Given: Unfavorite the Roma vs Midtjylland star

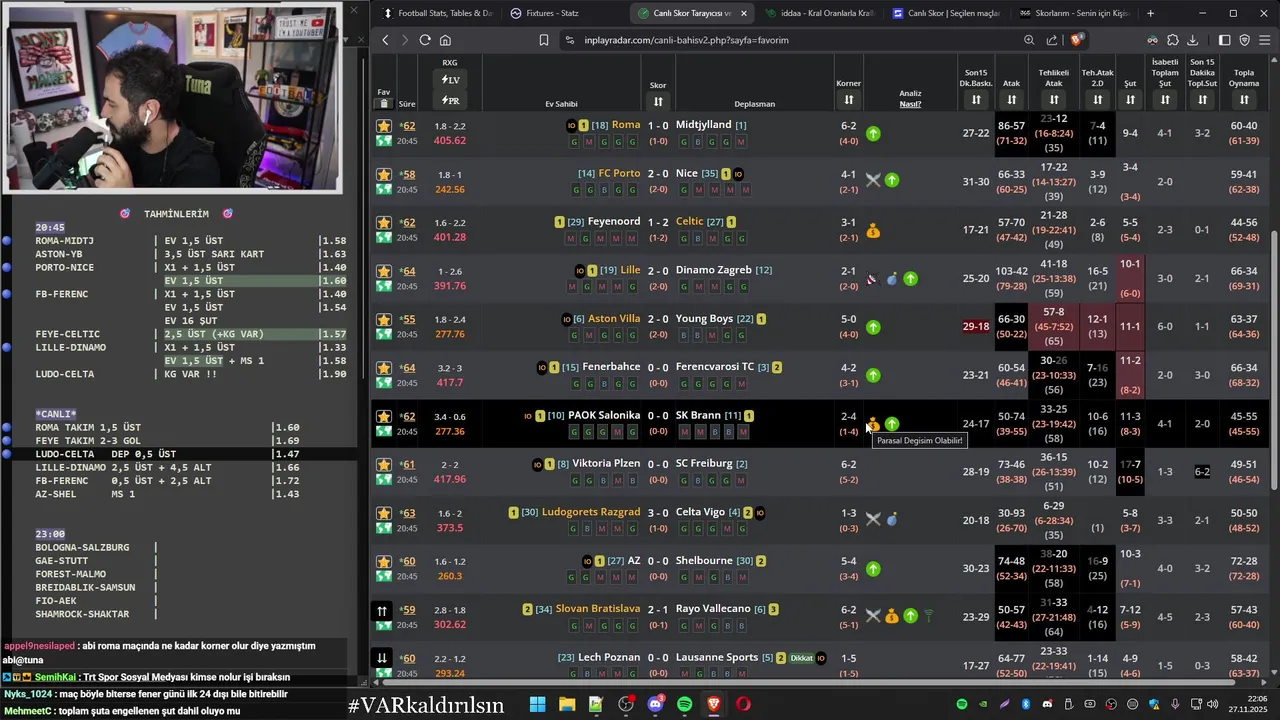Looking at the screenshot, I should [383, 126].
